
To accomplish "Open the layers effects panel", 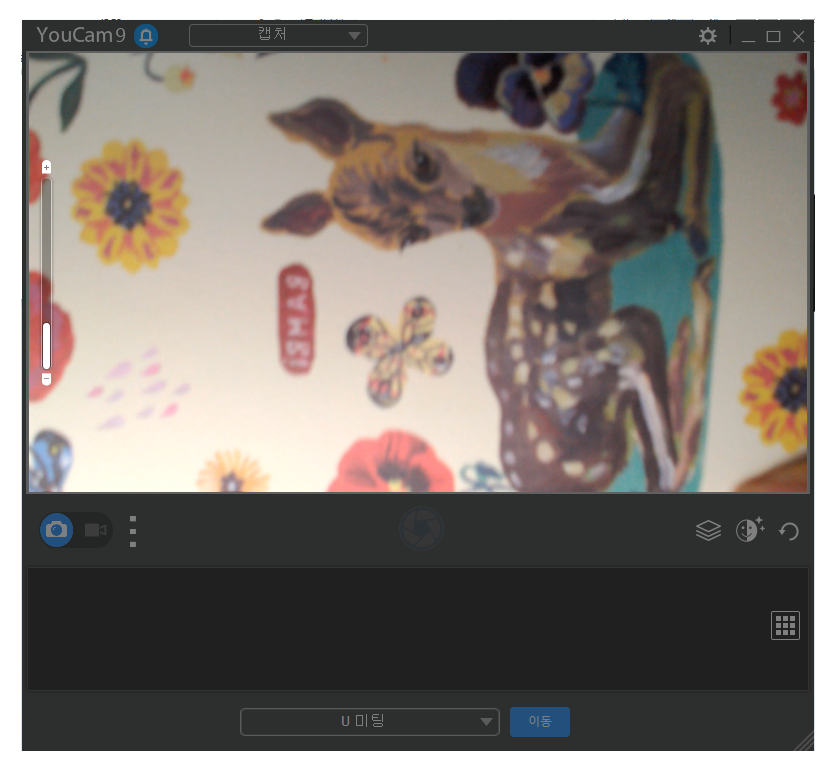I will tap(708, 530).
